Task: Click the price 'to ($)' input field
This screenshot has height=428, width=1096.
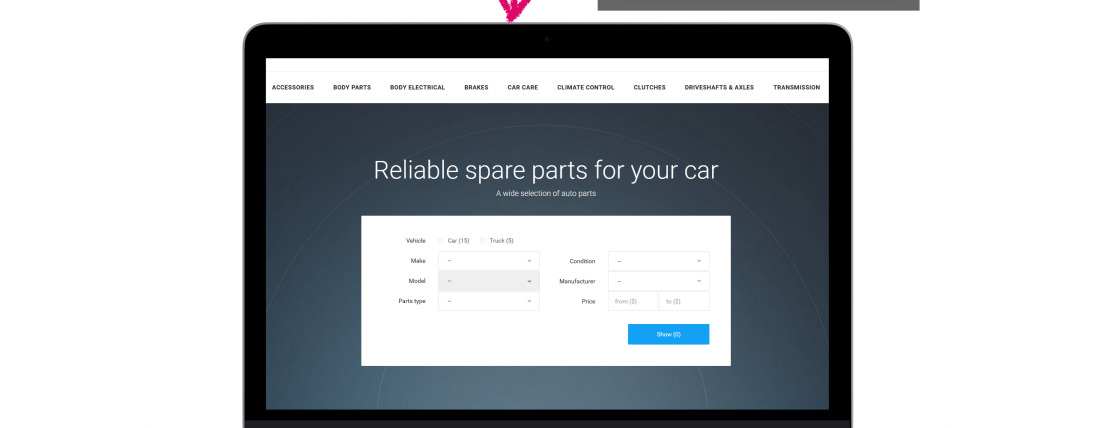Action: (684, 301)
